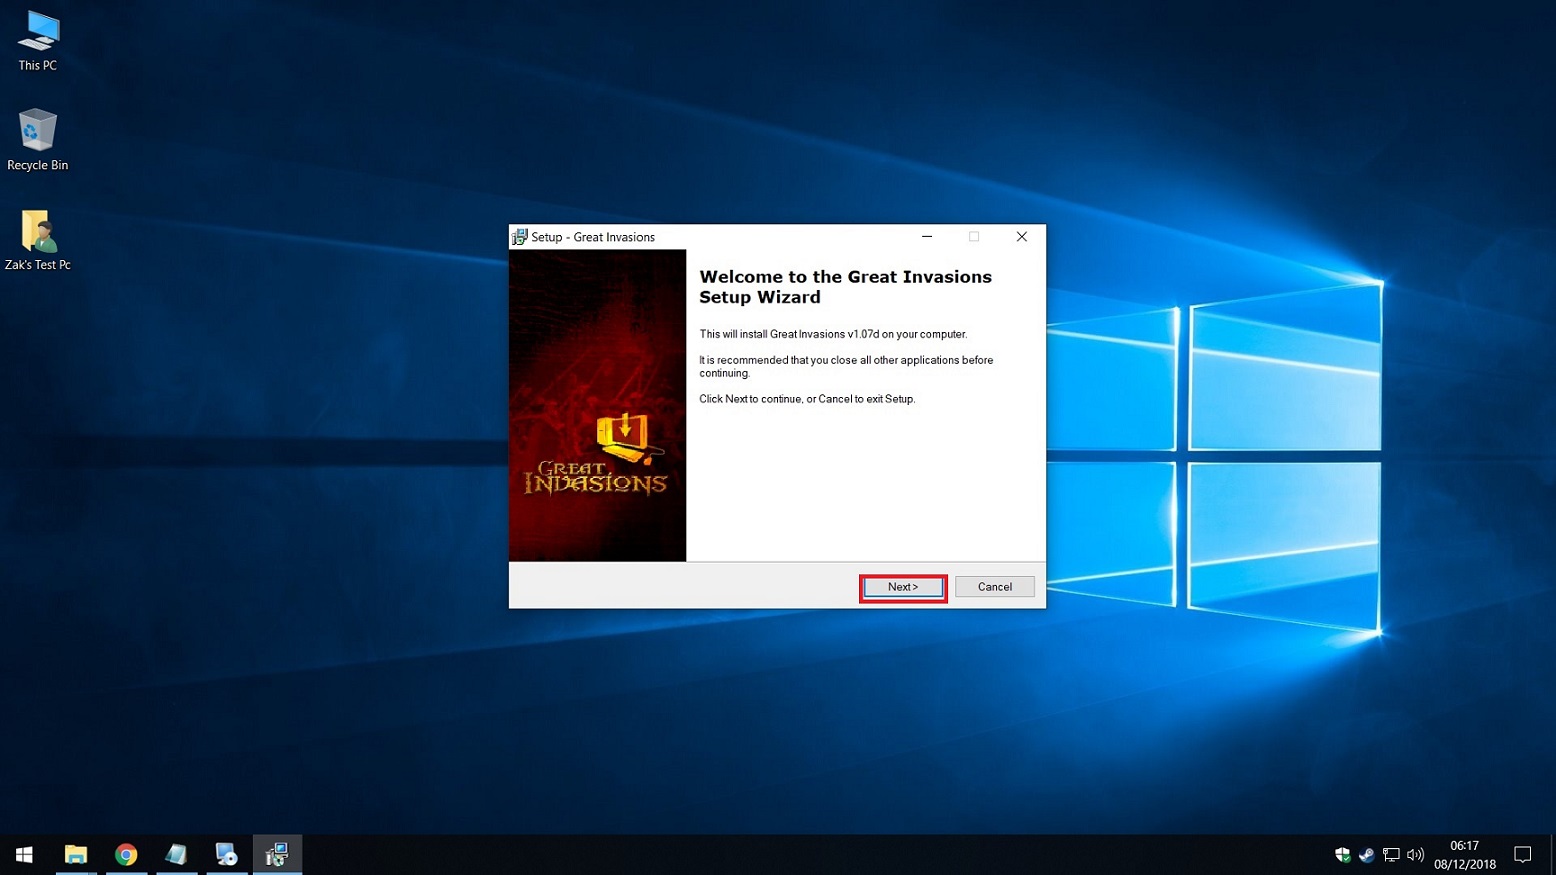Open the Windows Start menu
The height and width of the screenshot is (875, 1556).
pyautogui.click(x=24, y=854)
